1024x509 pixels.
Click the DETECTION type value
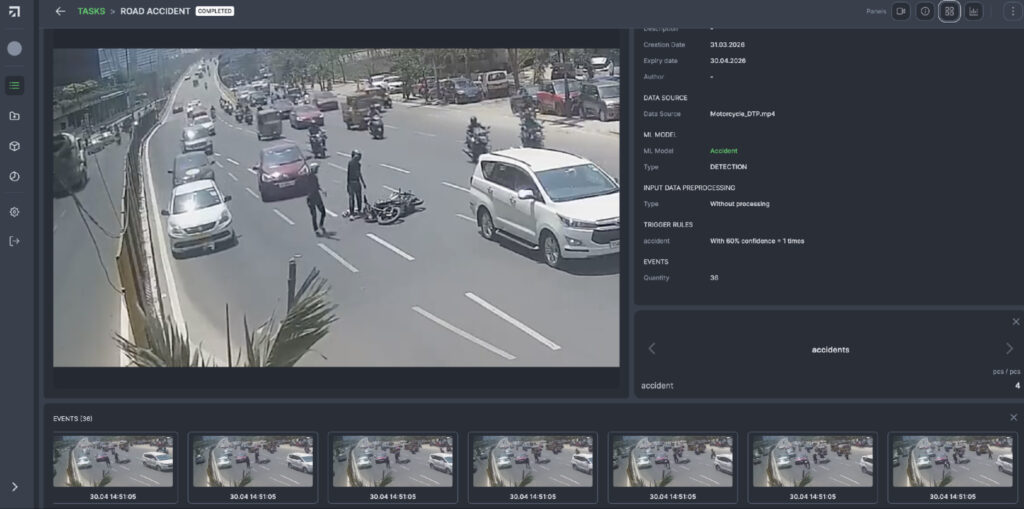728,167
